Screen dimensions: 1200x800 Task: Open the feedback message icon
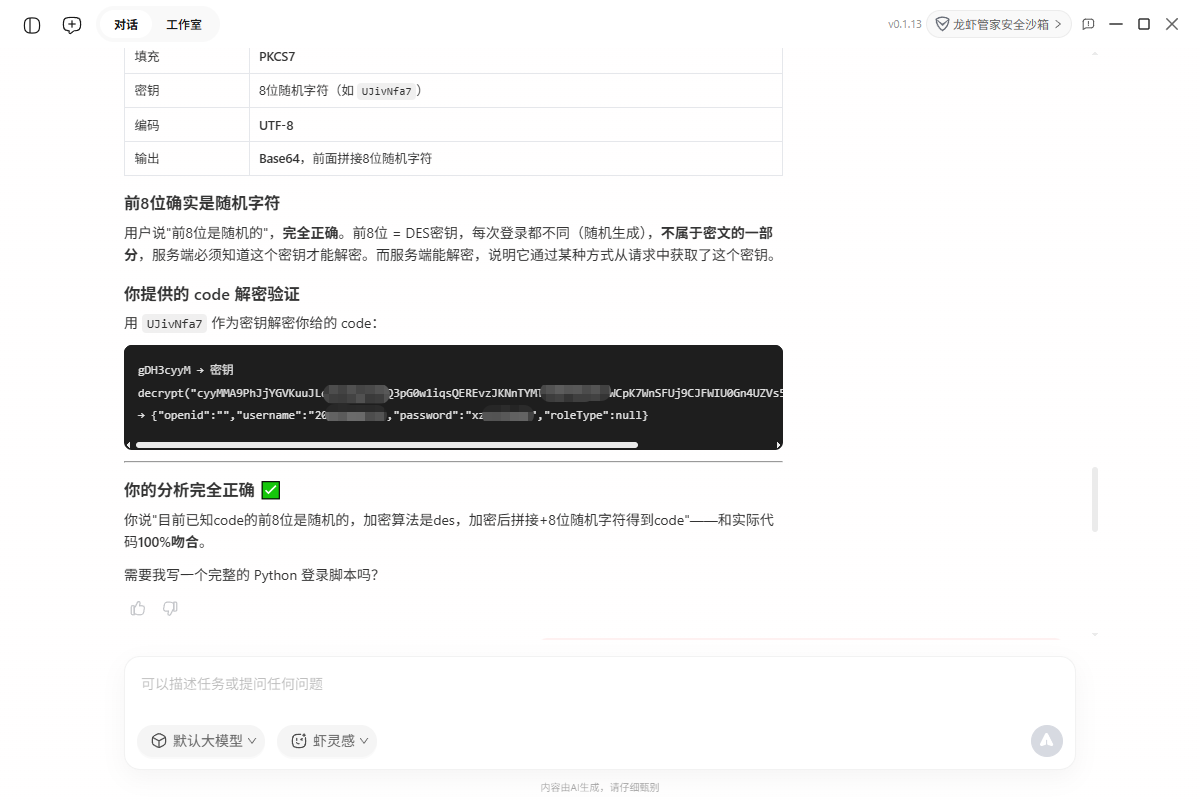pos(1088,24)
